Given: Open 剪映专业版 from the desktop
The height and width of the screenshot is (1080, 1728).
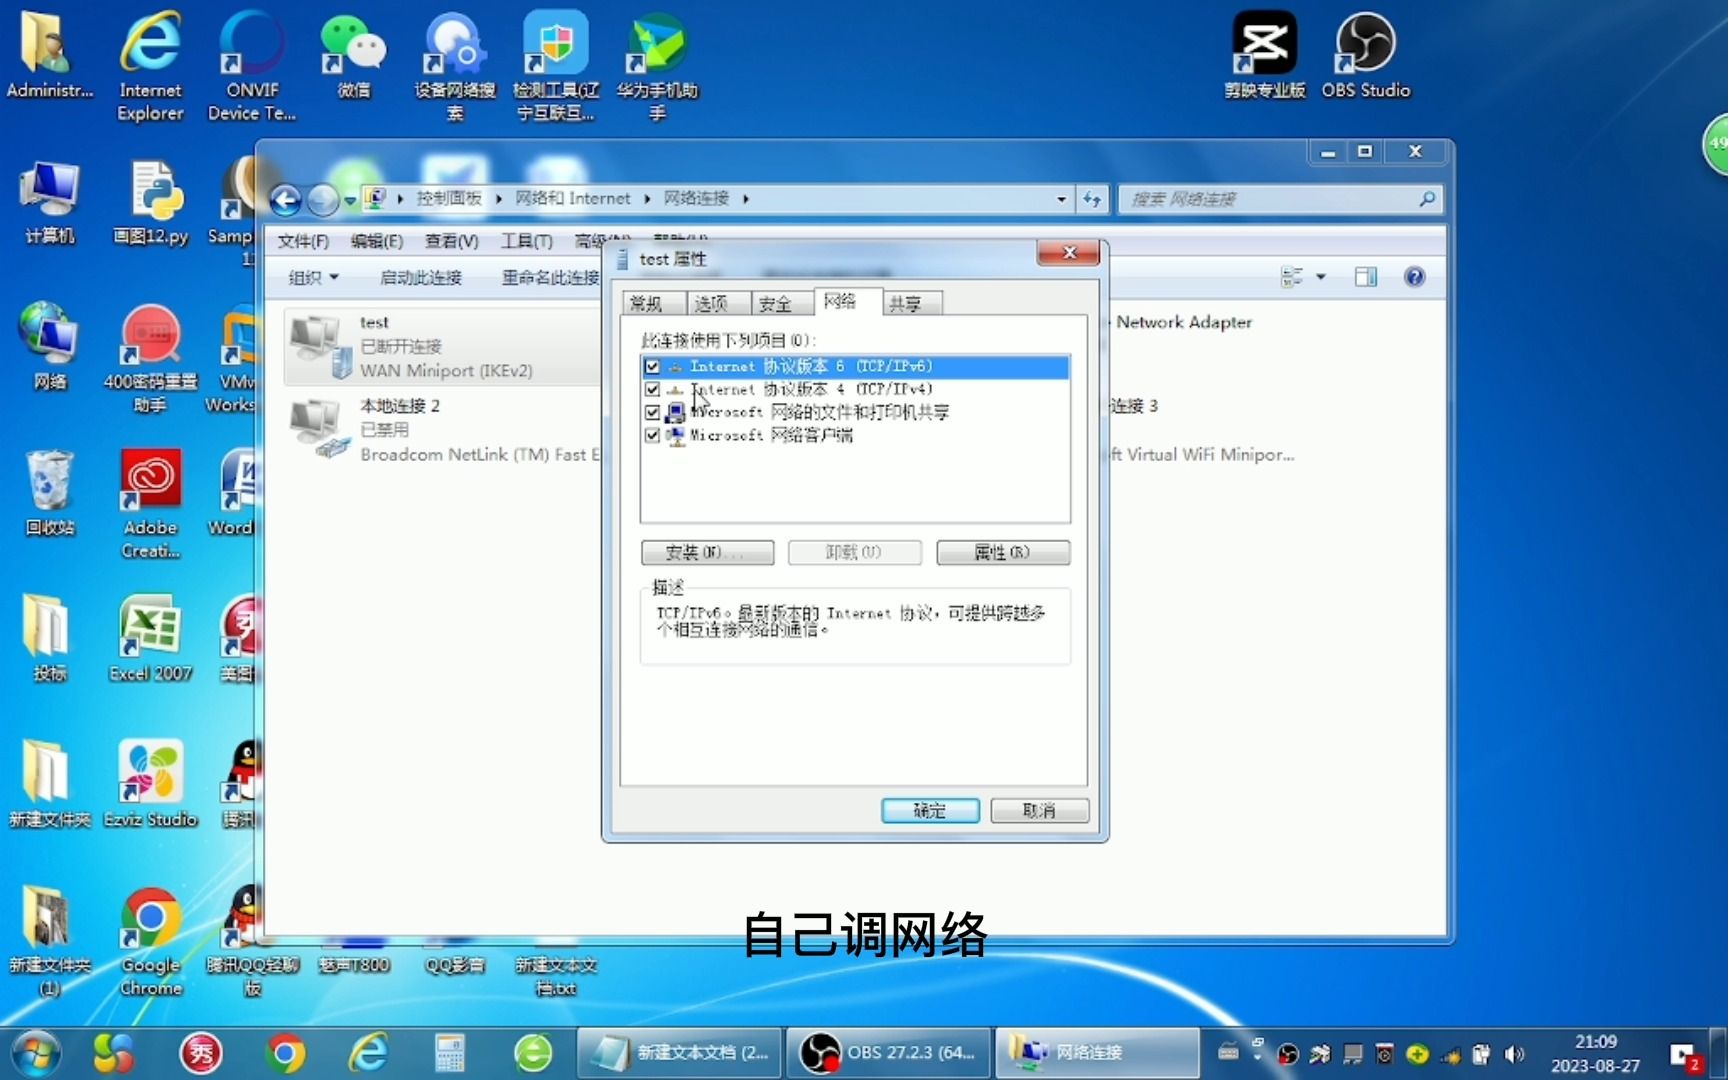Looking at the screenshot, I should pyautogui.click(x=1264, y=45).
